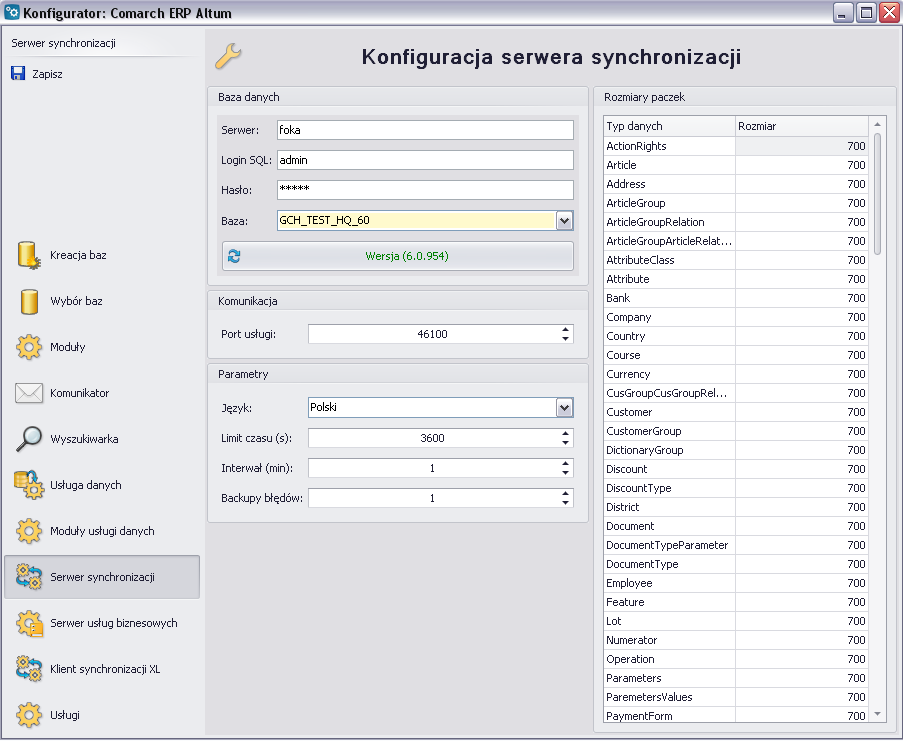Decrease Port usługi value with down arrow

pyautogui.click(x=566, y=339)
